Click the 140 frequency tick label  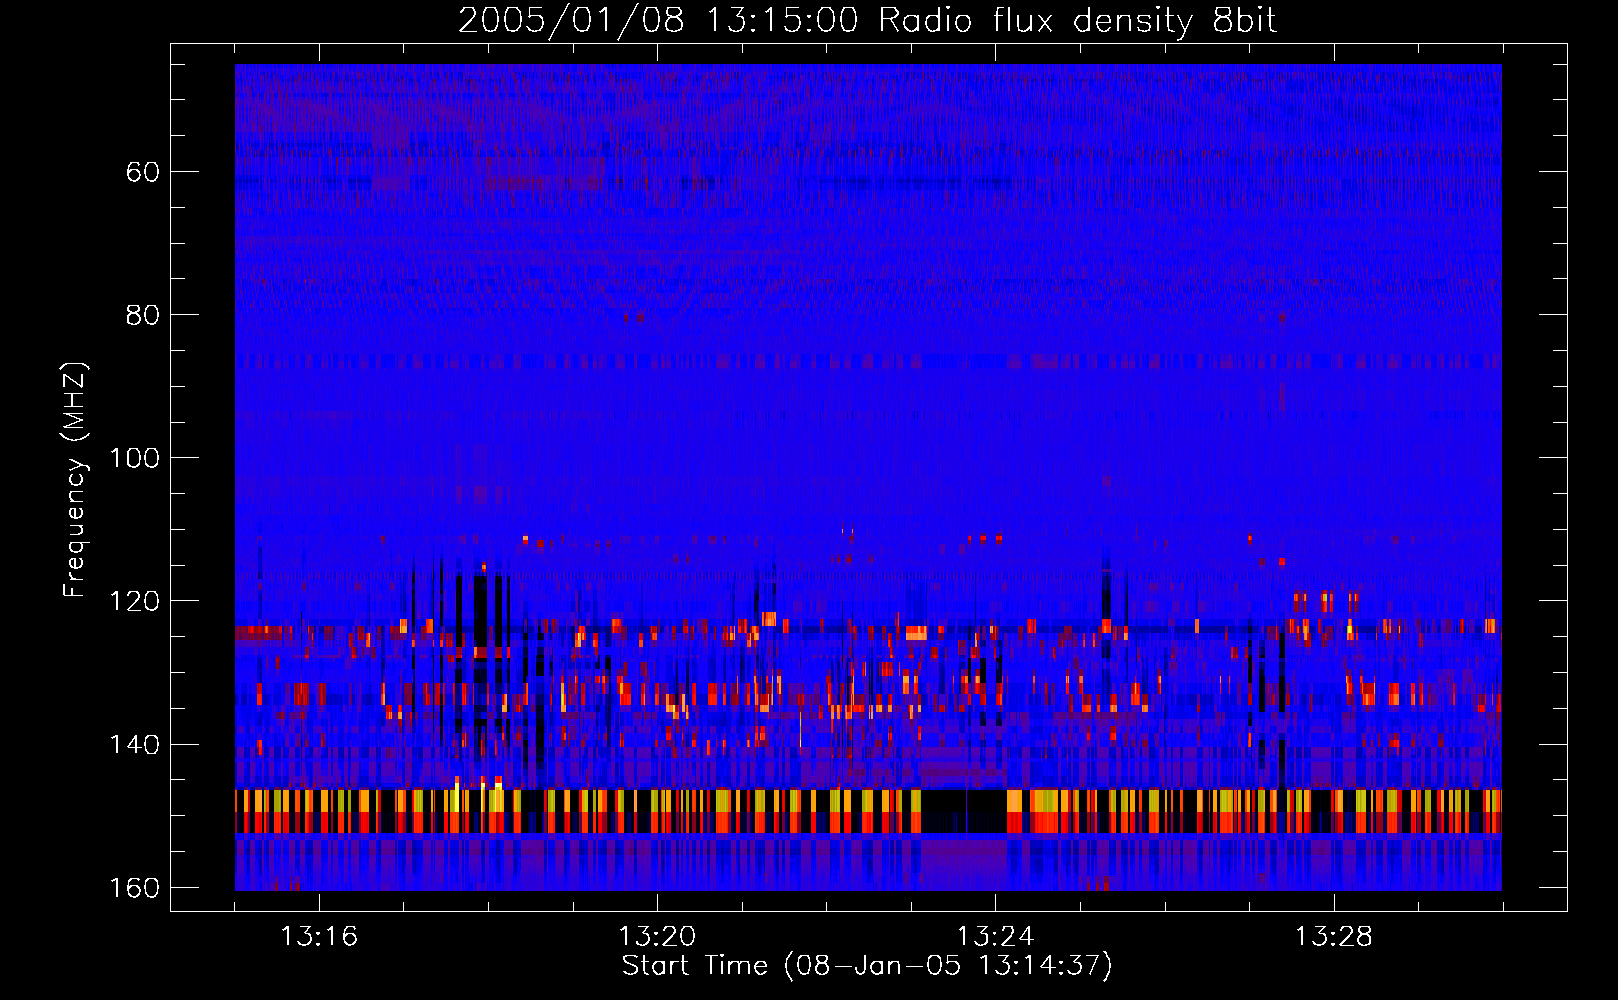tap(134, 745)
